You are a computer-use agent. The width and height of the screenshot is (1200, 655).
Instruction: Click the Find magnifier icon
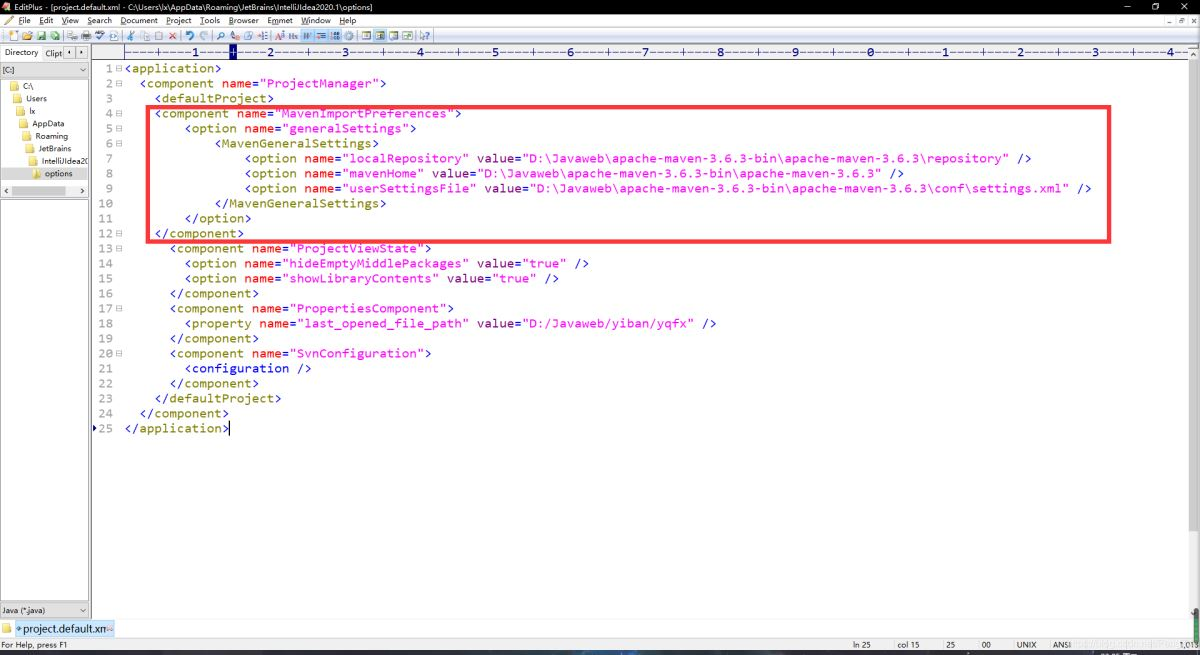(220, 36)
